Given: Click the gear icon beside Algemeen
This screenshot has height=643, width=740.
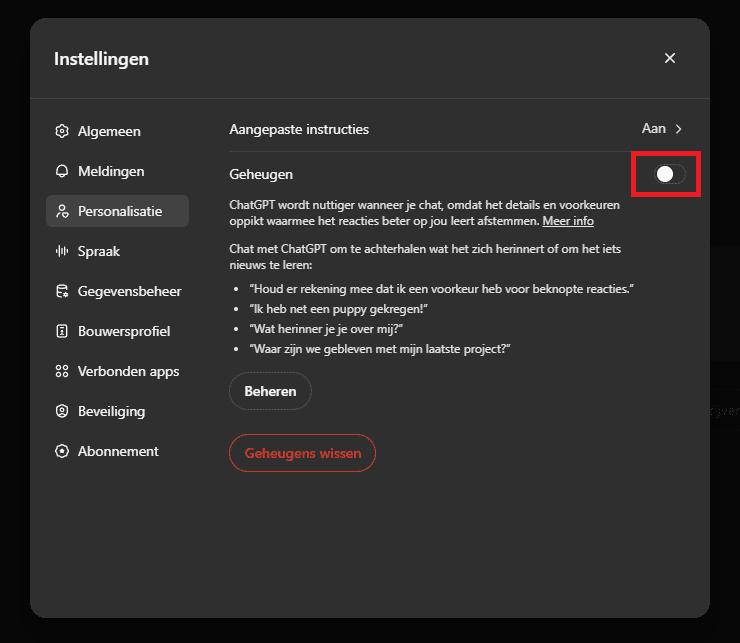Looking at the screenshot, I should click(62, 131).
